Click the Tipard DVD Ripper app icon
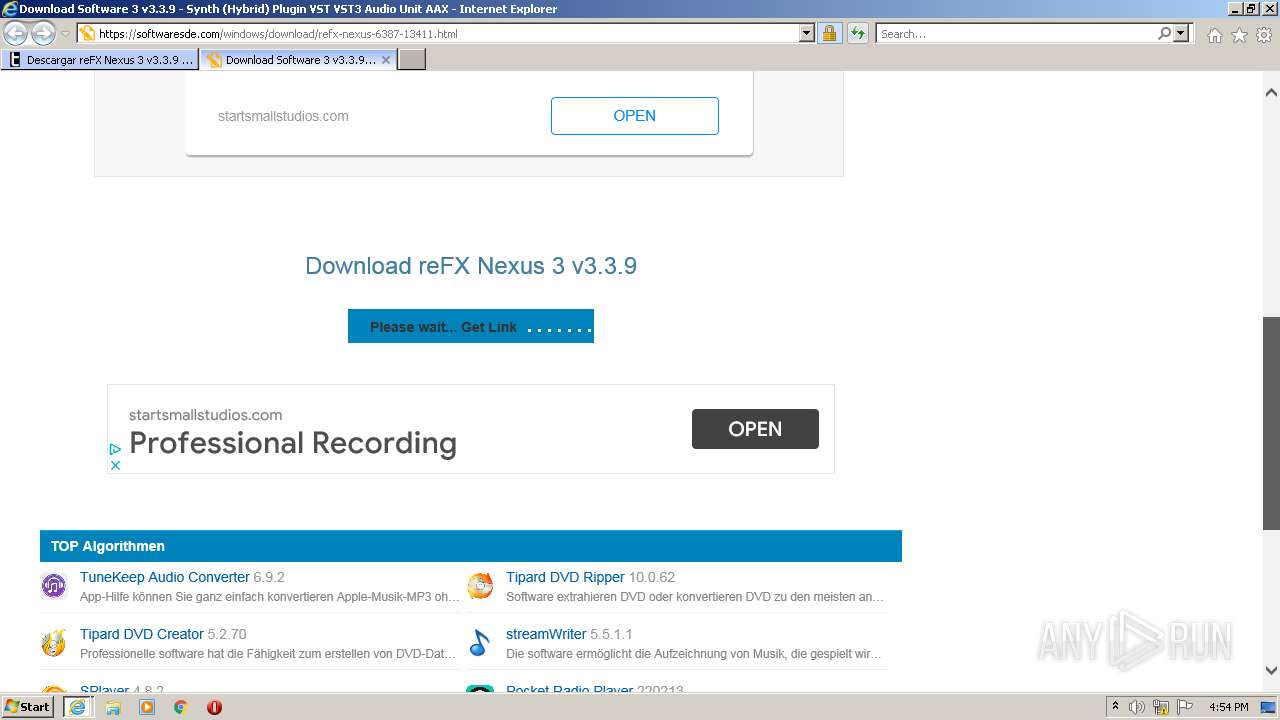Screen dimensions: 1280x720 480,586
